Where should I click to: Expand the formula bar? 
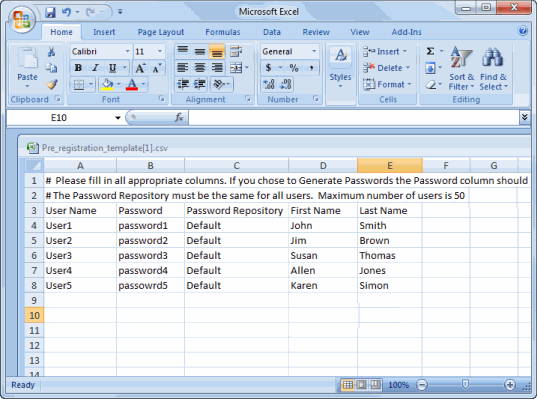[x=524, y=117]
